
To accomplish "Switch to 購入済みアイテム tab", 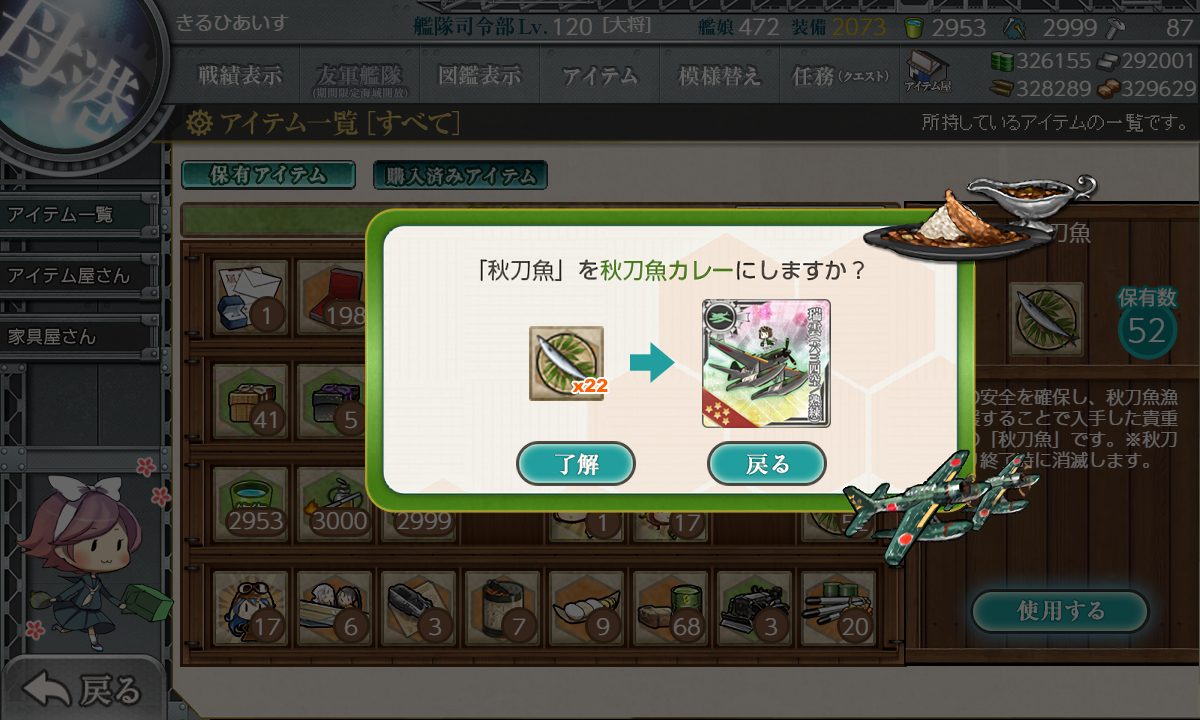I will pyautogui.click(x=460, y=175).
